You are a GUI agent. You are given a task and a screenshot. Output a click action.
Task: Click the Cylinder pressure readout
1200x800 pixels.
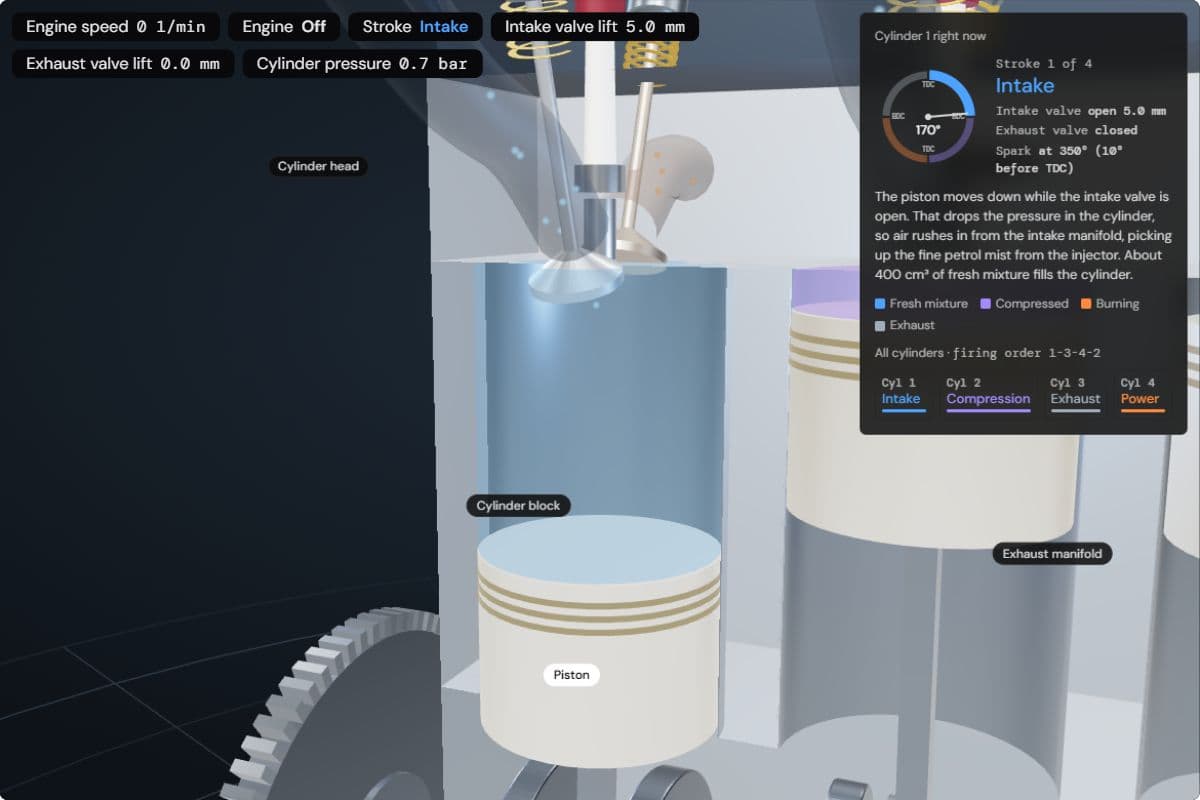coord(362,64)
